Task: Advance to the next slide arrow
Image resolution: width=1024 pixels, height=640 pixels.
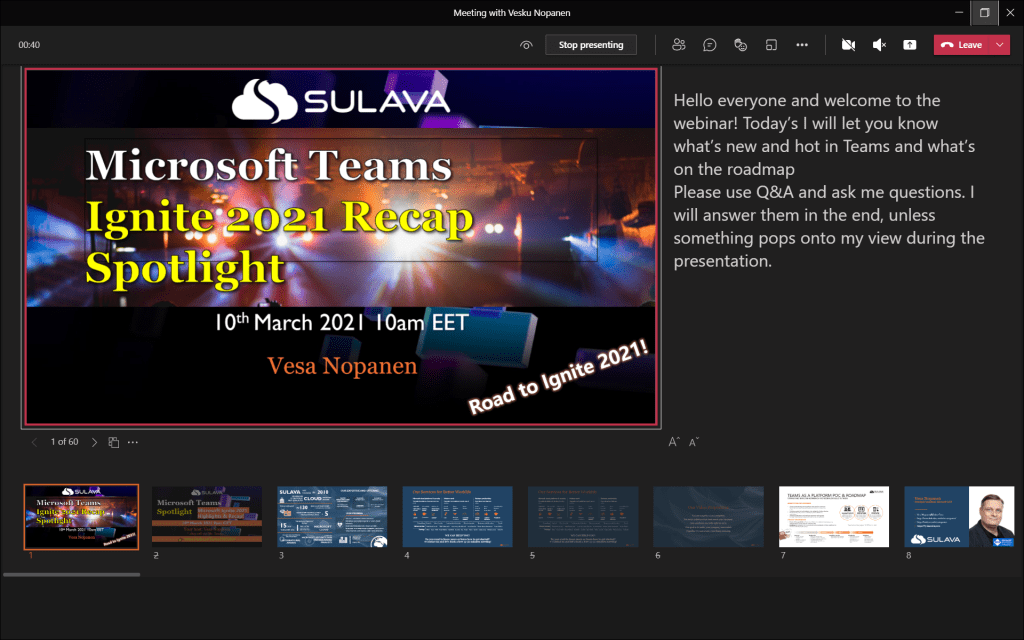Action: [95, 442]
